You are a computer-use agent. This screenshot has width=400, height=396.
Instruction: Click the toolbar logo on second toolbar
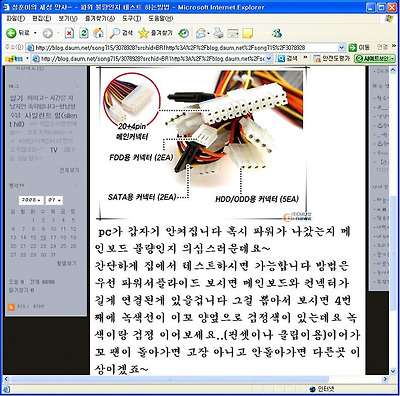(14, 59)
